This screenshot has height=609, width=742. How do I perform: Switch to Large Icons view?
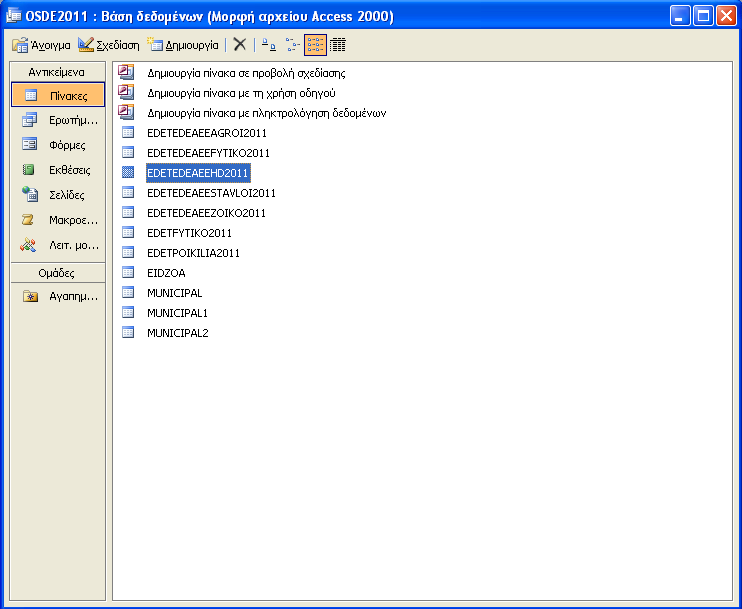coord(269,45)
